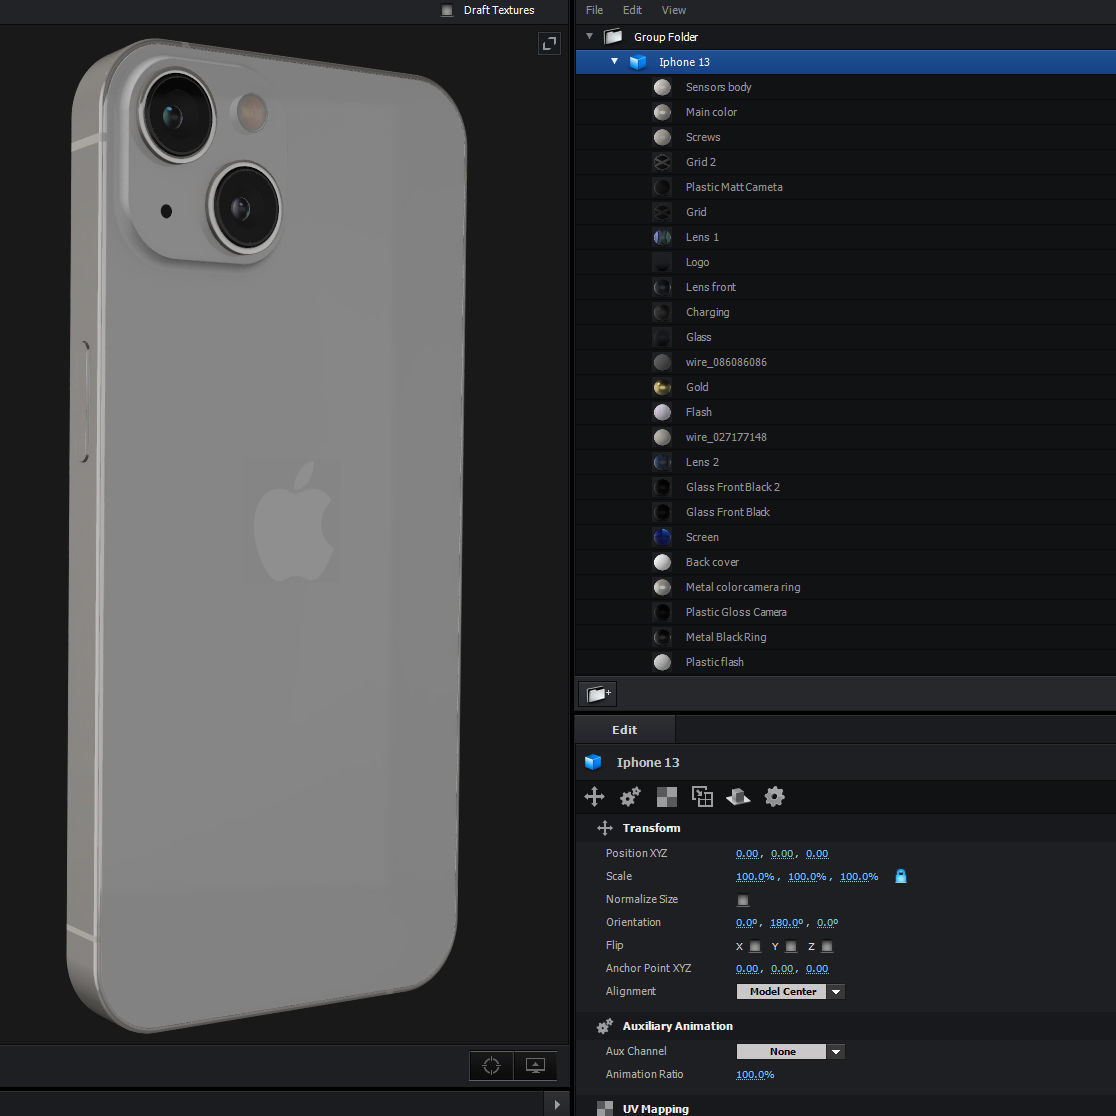
Task: Click the center view crosshair icon
Action: click(491, 1065)
